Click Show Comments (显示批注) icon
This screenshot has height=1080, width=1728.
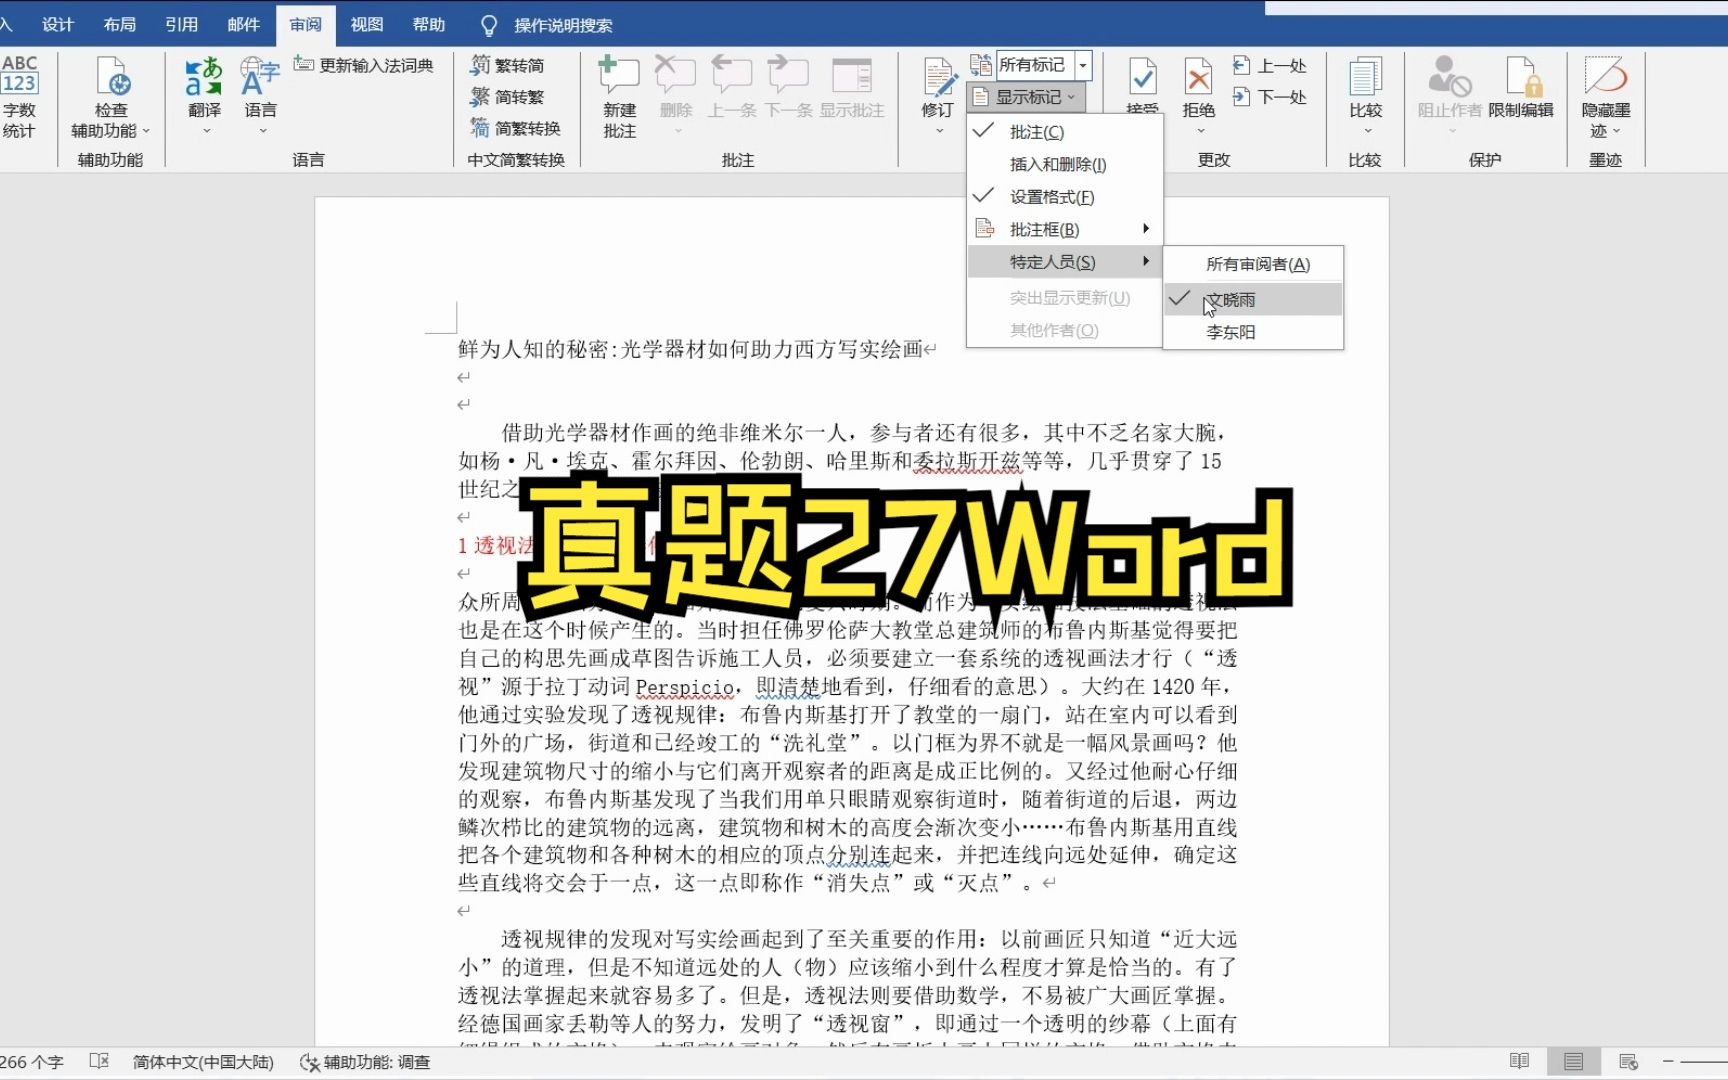852,75
